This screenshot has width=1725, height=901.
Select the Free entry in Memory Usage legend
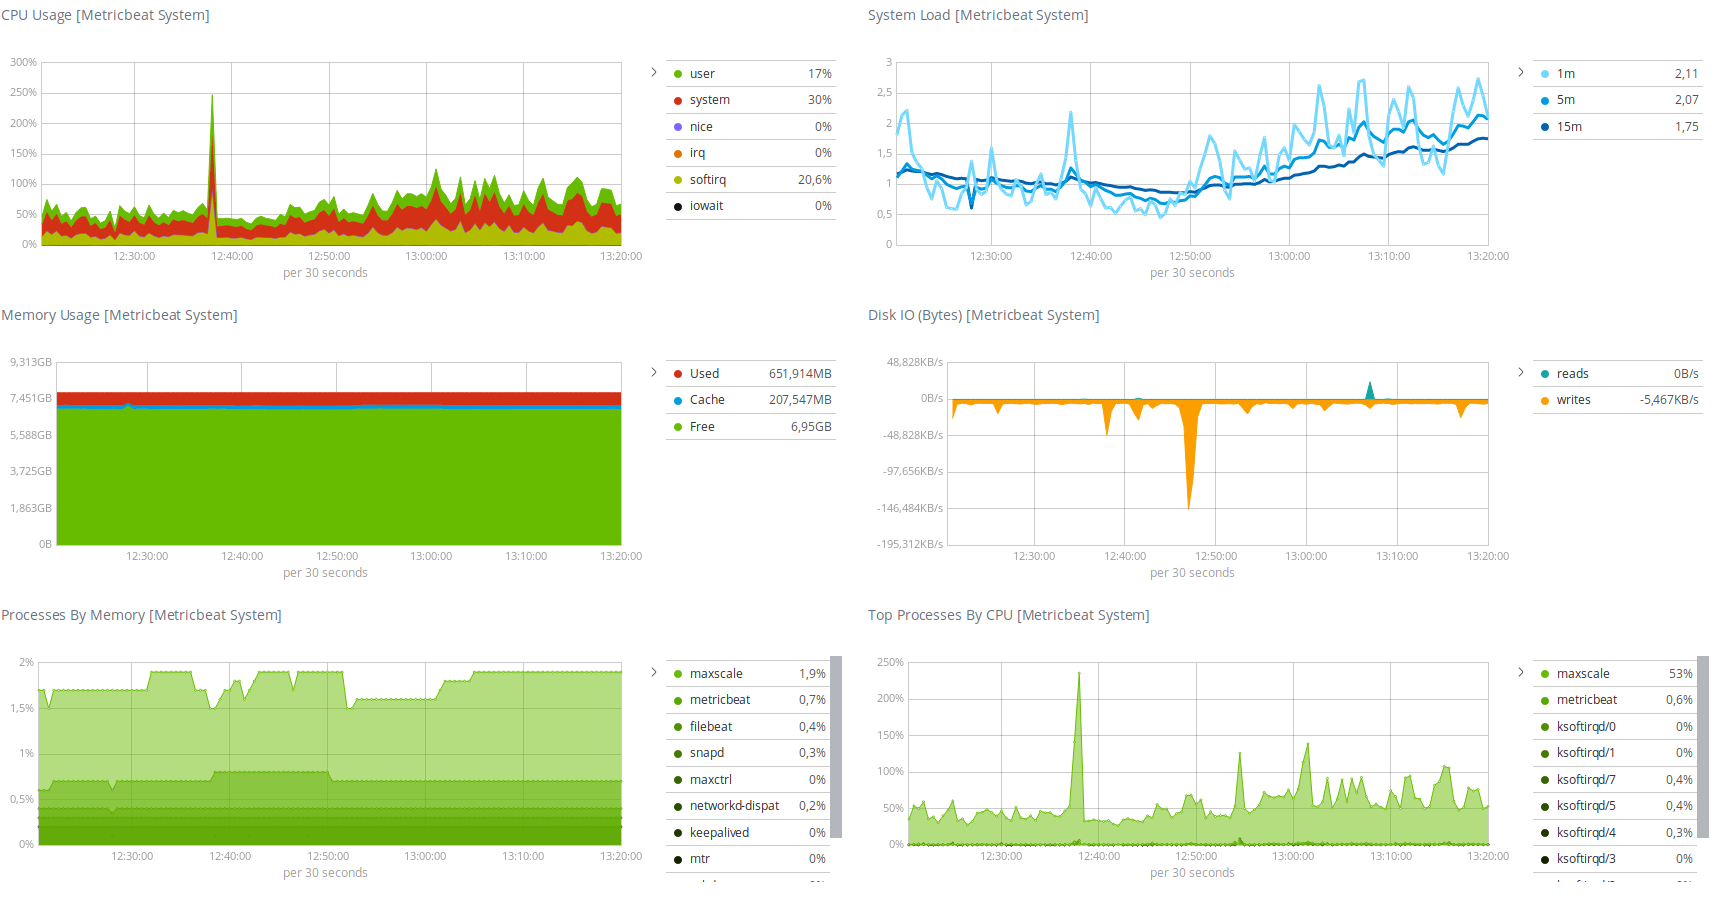702,427
